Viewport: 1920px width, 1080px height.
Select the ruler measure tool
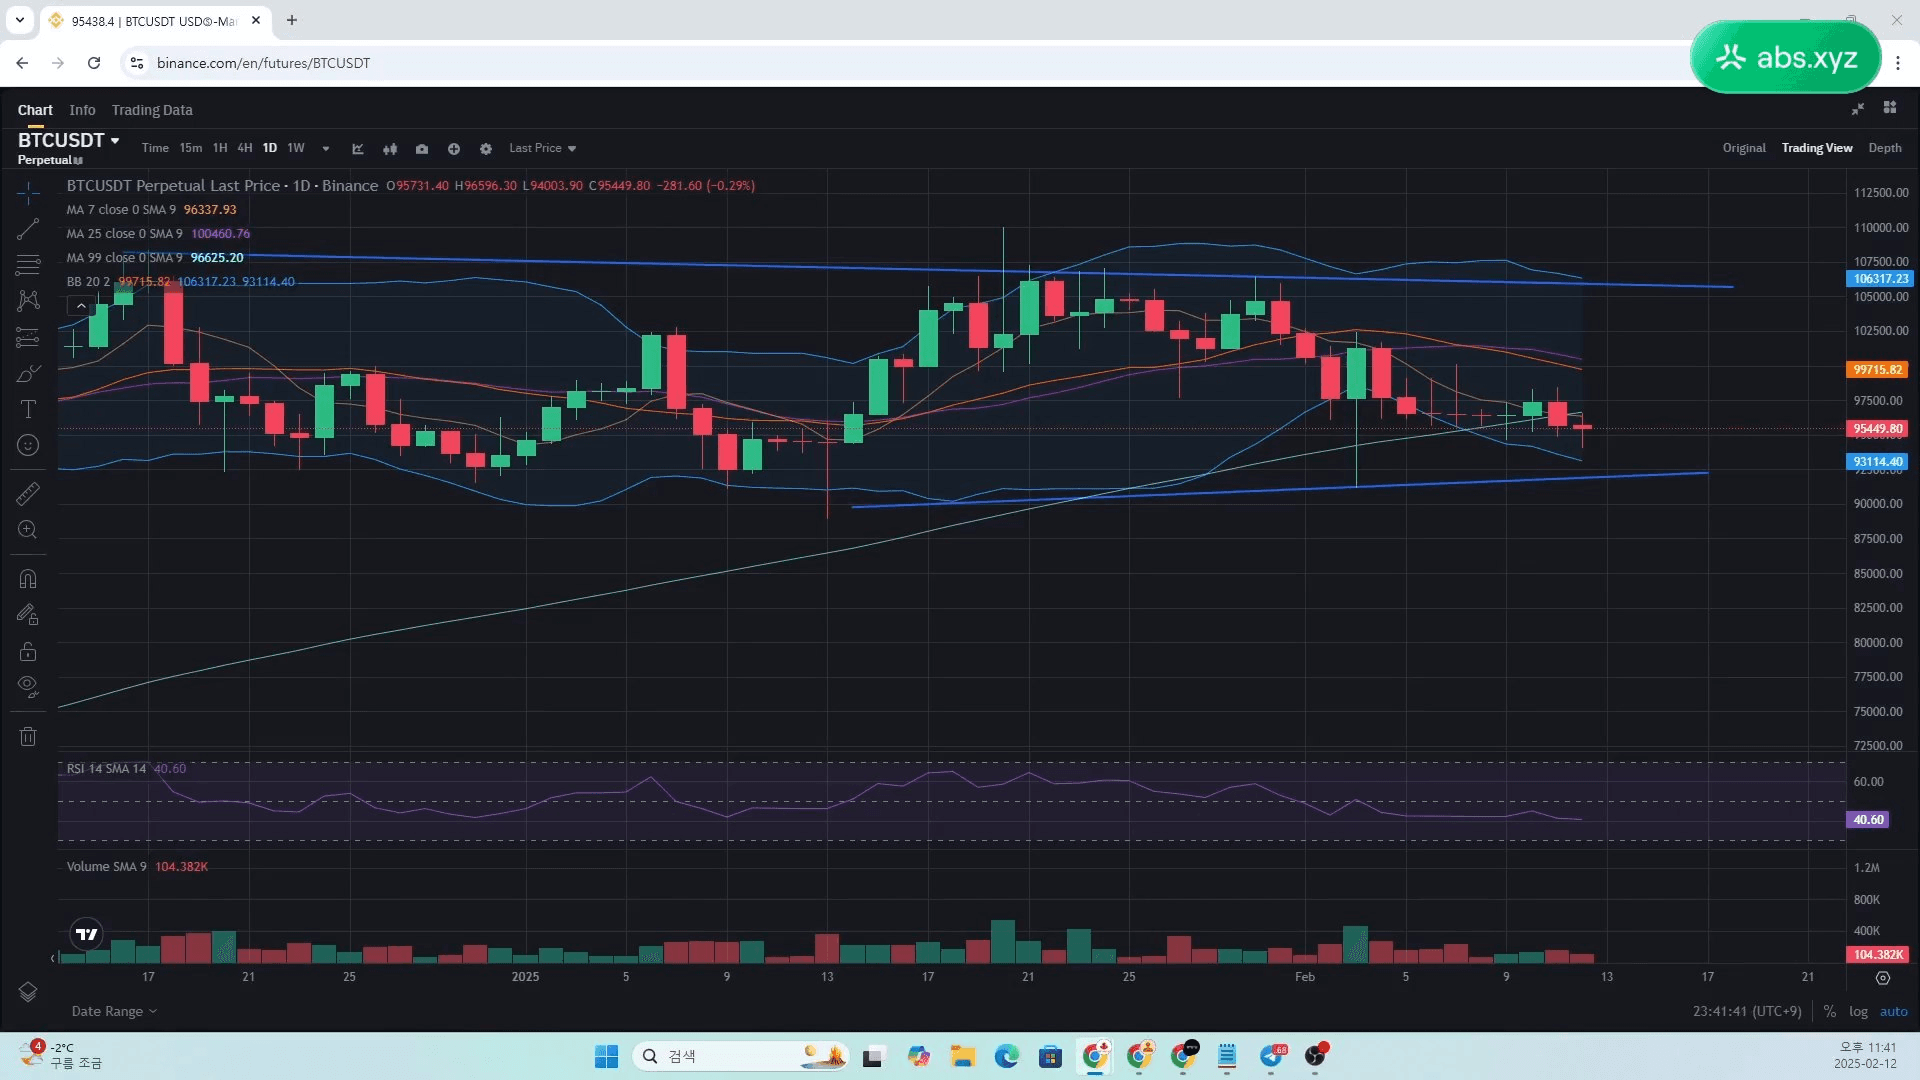click(28, 493)
